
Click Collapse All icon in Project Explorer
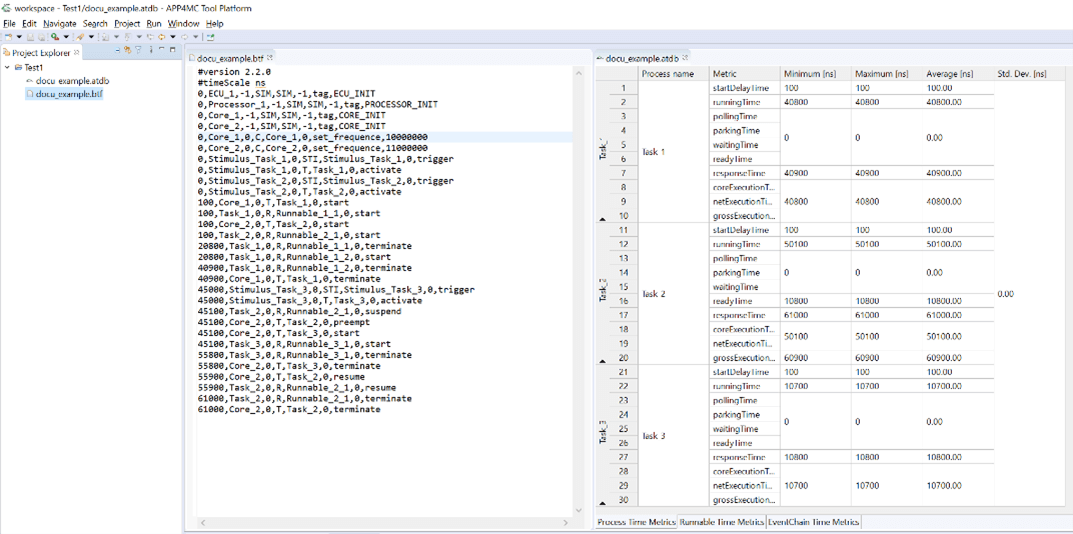point(118,50)
